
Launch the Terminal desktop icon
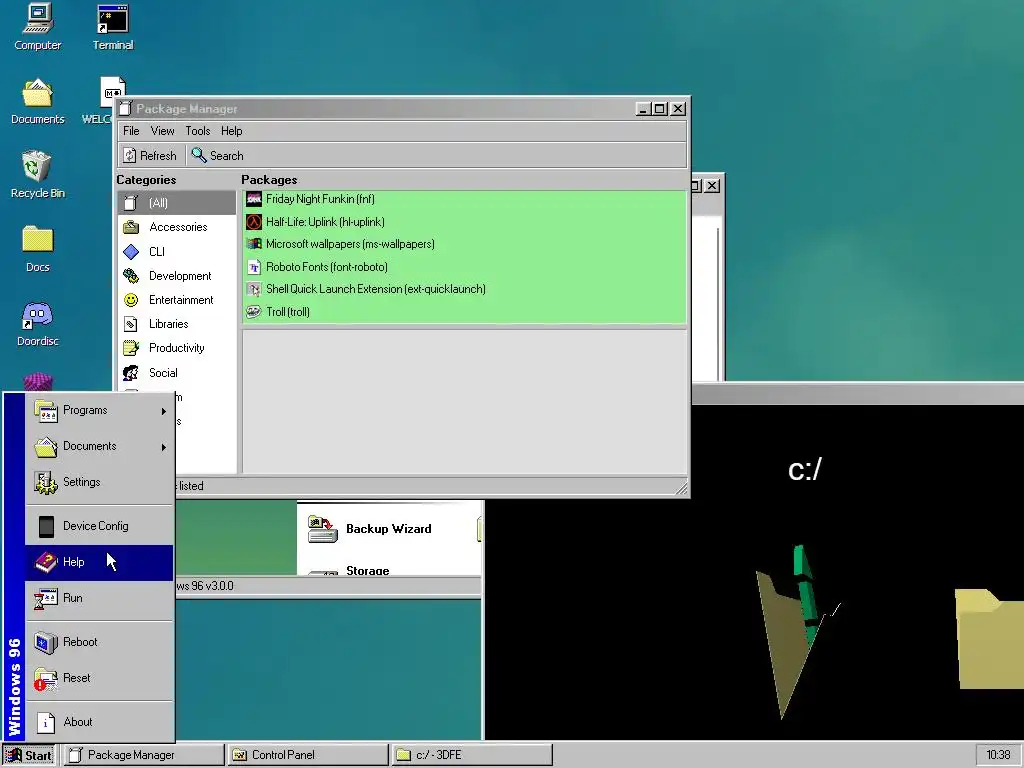pyautogui.click(x=112, y=18)
